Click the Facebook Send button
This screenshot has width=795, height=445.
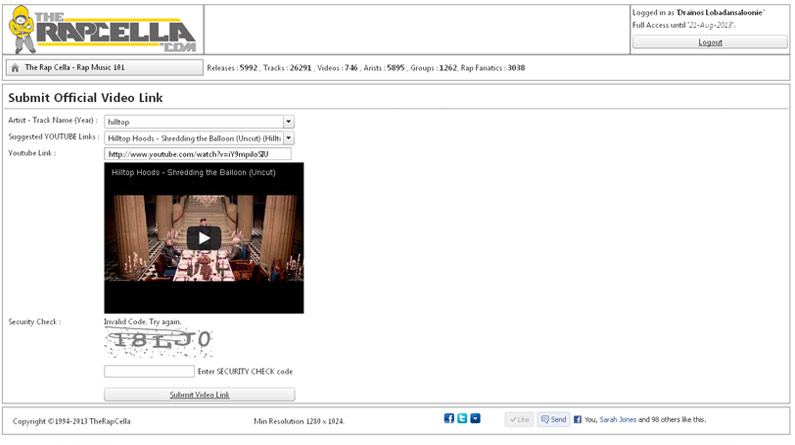coord(553,419)
